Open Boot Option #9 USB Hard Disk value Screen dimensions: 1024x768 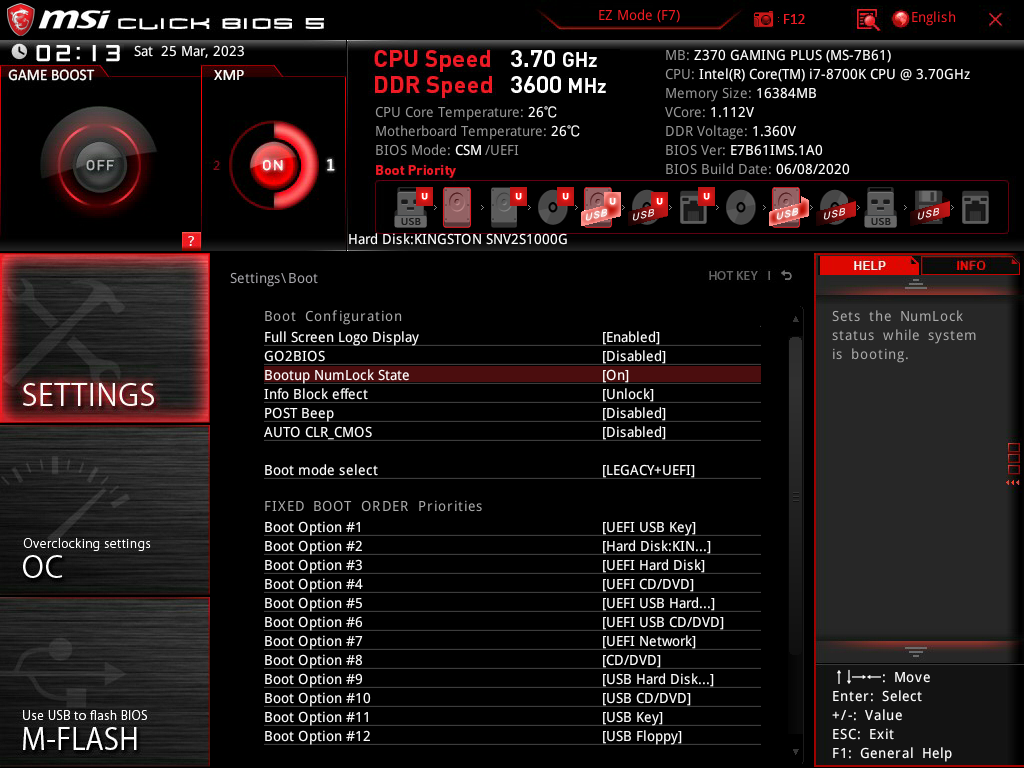658,679
